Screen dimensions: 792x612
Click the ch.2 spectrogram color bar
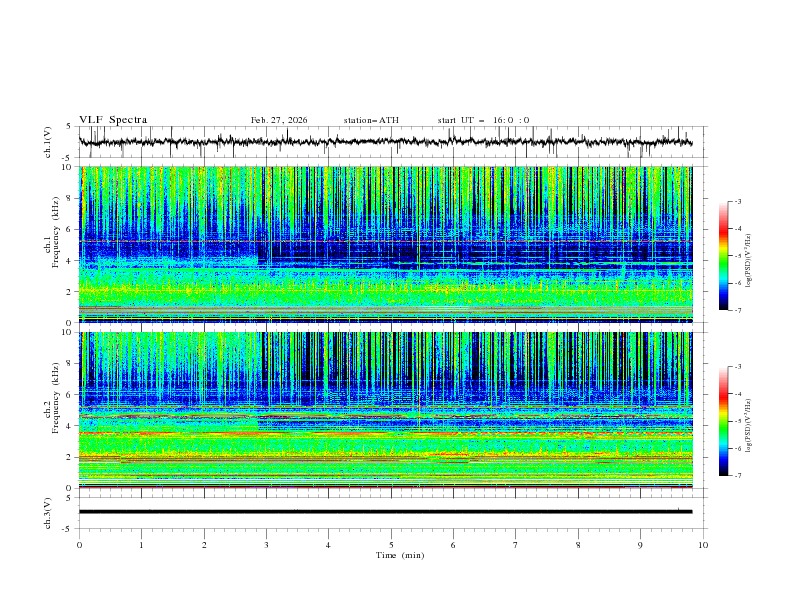723,421
